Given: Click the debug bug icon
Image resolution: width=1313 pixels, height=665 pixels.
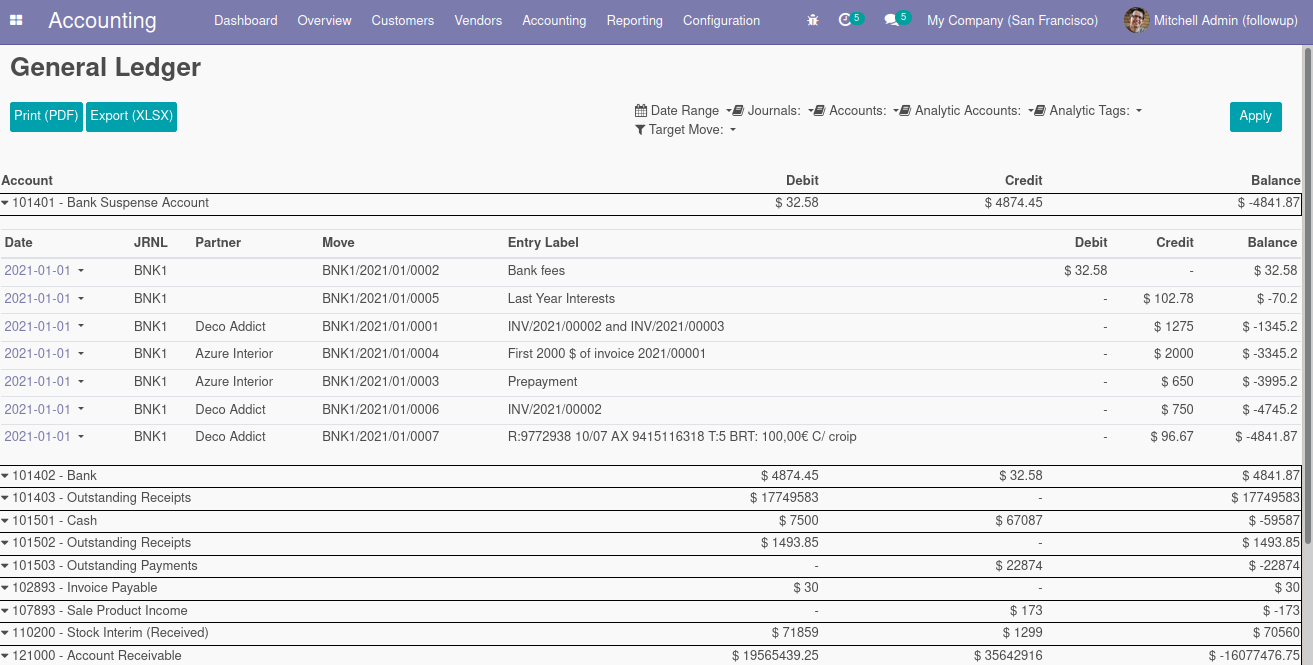Looking at the screenshot, I should coord(813,20).
